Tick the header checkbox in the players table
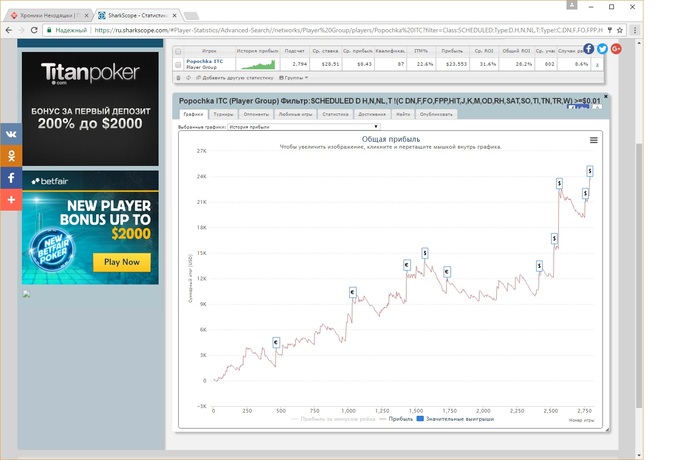The width and height of the screenshot is (700, 460). pyautogui.click(x=178, y=51)
